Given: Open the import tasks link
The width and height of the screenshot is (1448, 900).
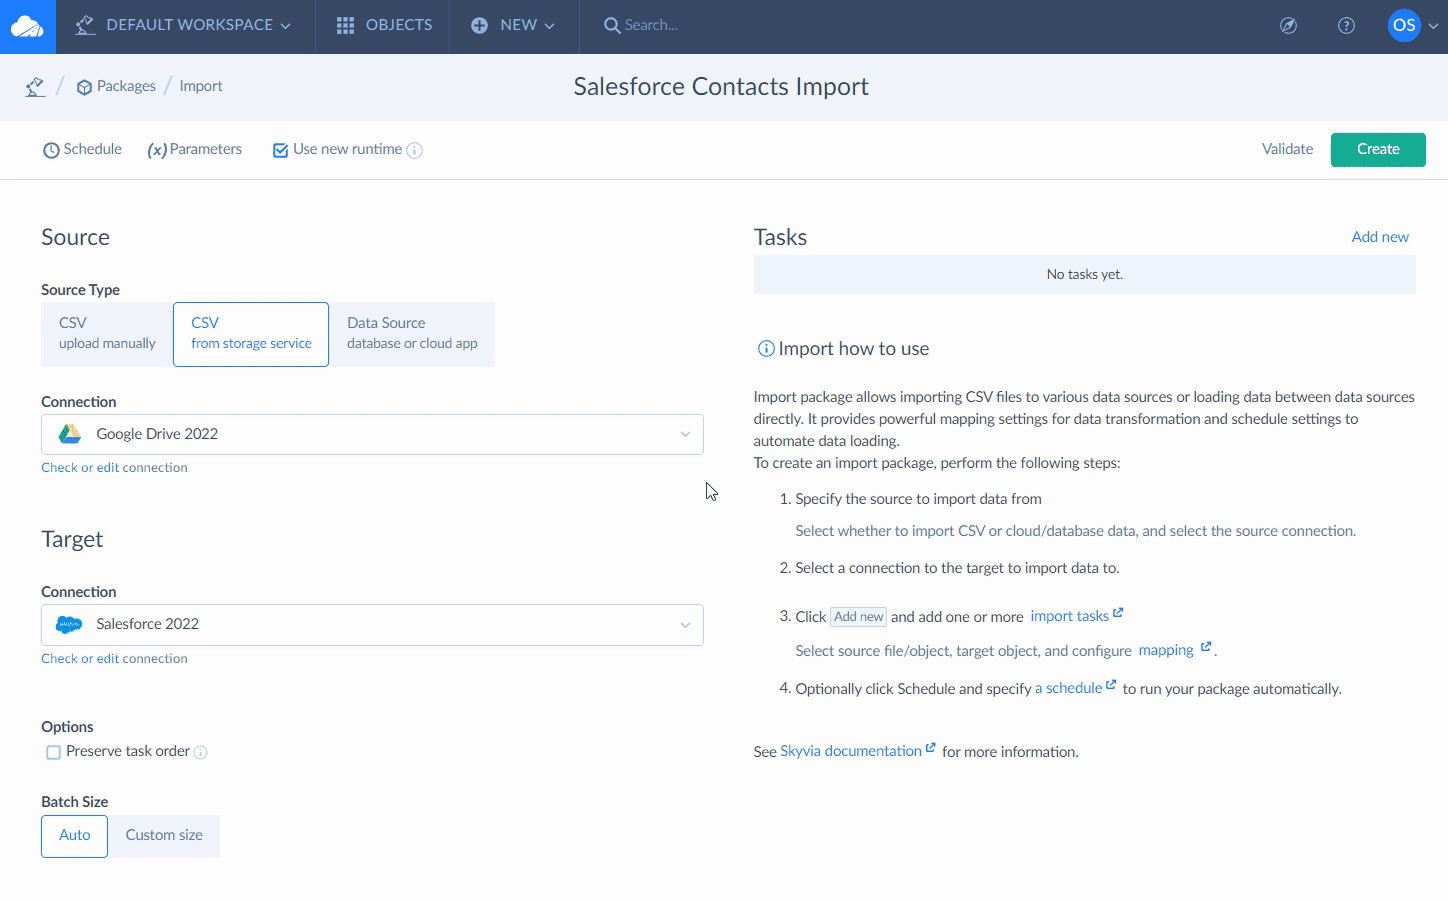Looking at the screenshot, I should 1069,616.
